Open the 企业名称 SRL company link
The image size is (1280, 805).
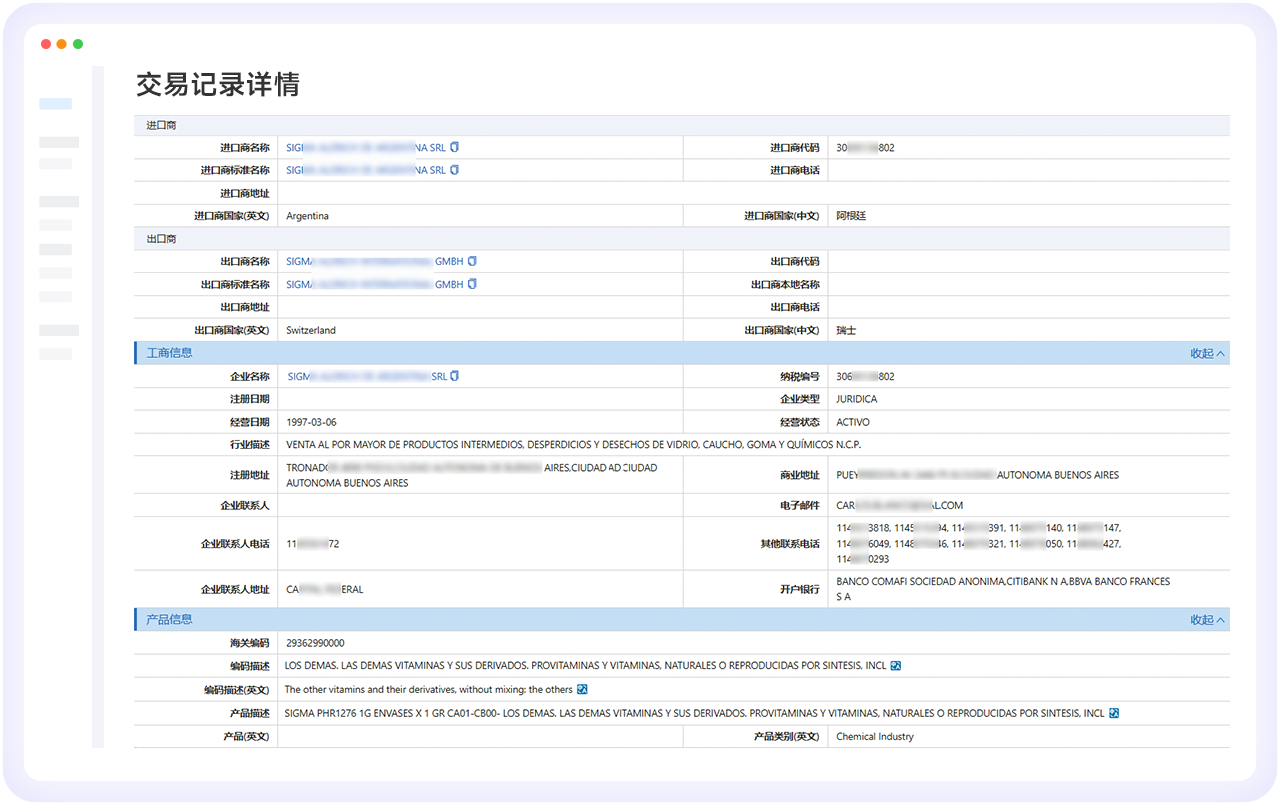tap(367, 377)
